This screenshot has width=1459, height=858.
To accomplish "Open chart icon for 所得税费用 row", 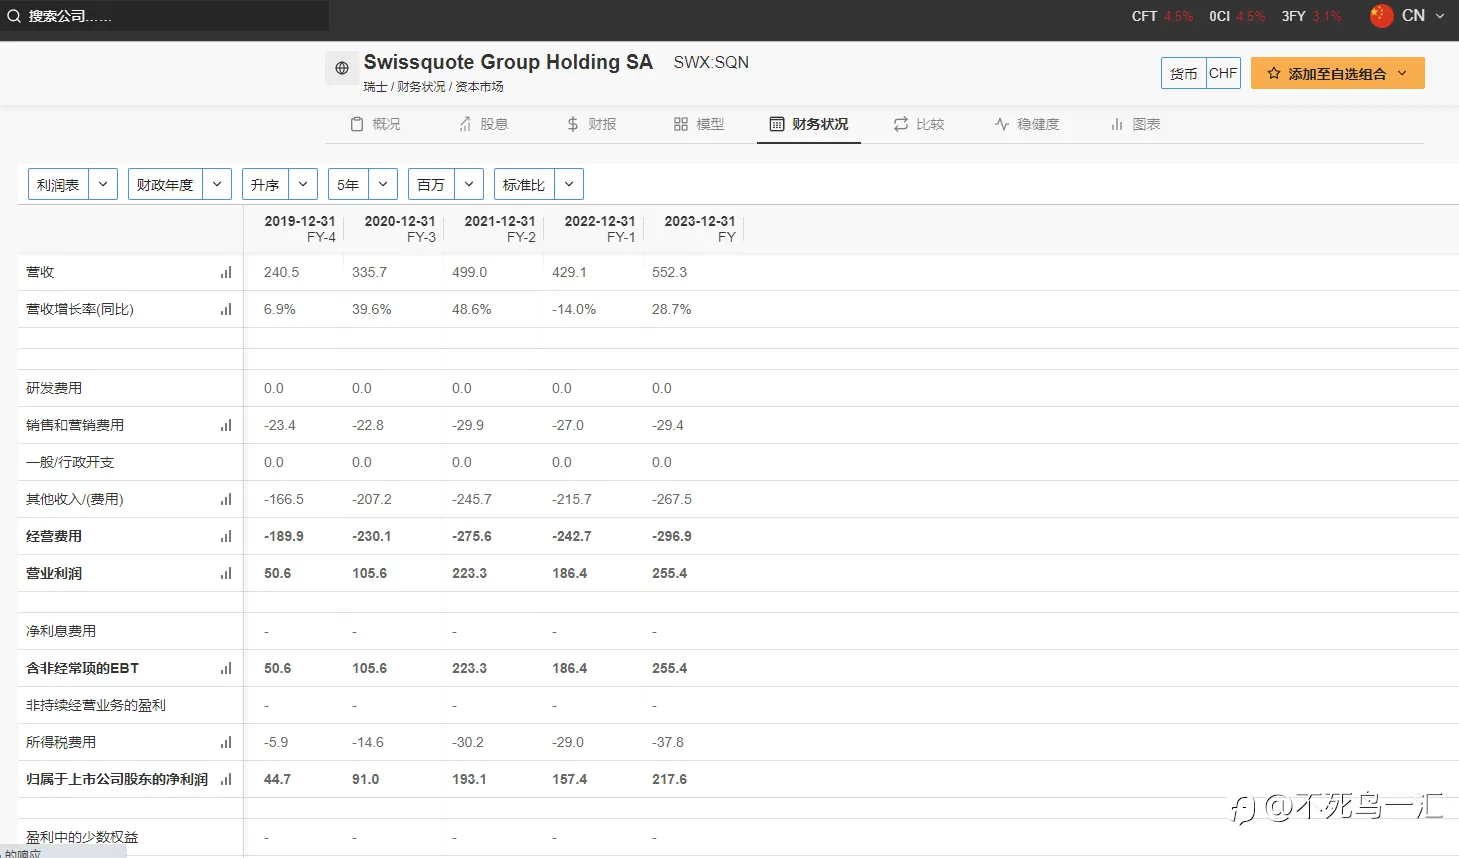I will [226, 742].
